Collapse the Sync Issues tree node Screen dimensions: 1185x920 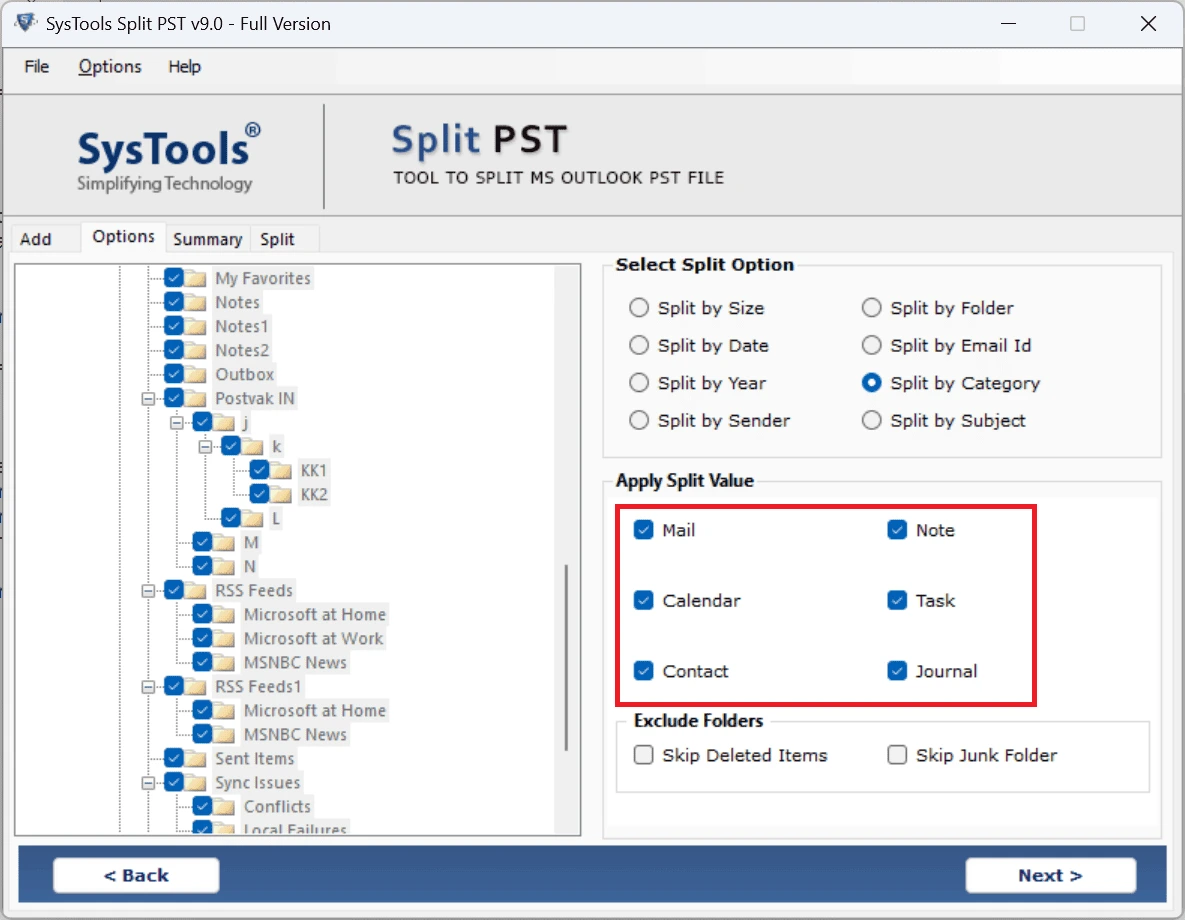tap(148, 782)
